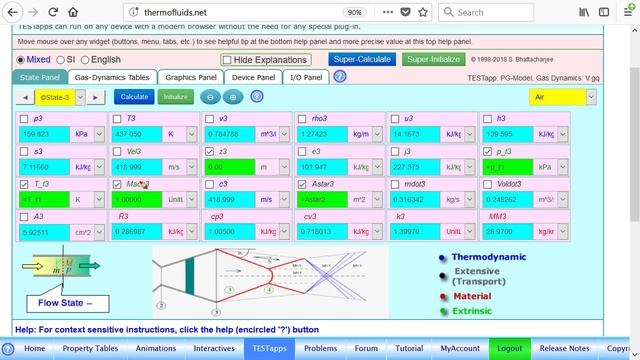
Task: Check the A3 area checkbox
Action: pyautogui.click(x=24, y=217)
